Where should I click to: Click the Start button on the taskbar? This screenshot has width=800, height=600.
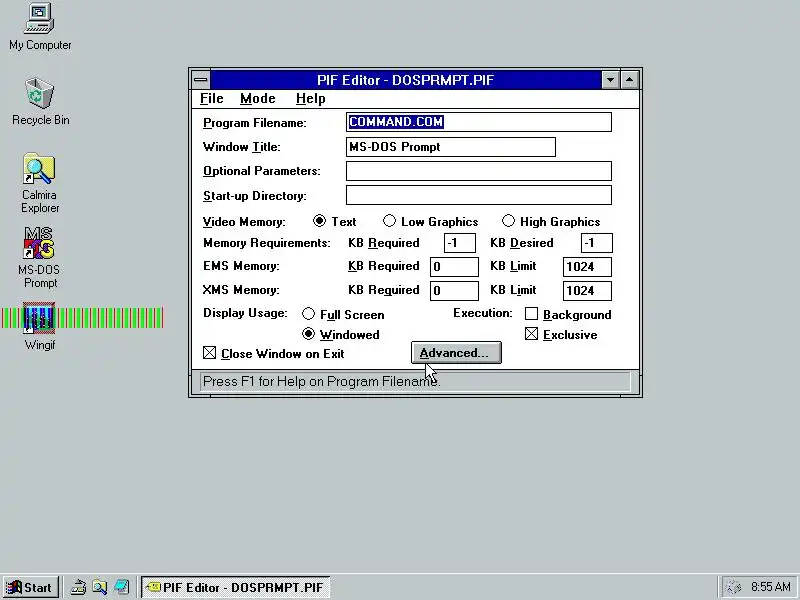pyautogui.click(x=31, y=588)
